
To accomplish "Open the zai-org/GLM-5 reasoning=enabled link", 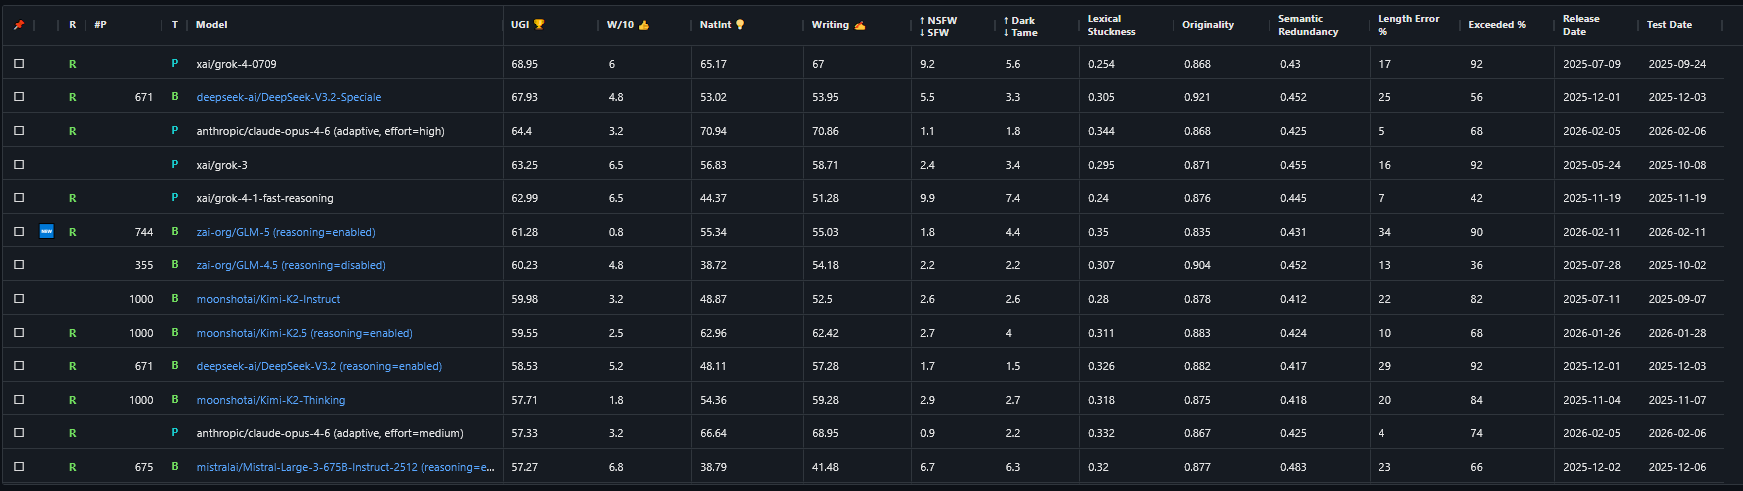I will click(286, 232).
